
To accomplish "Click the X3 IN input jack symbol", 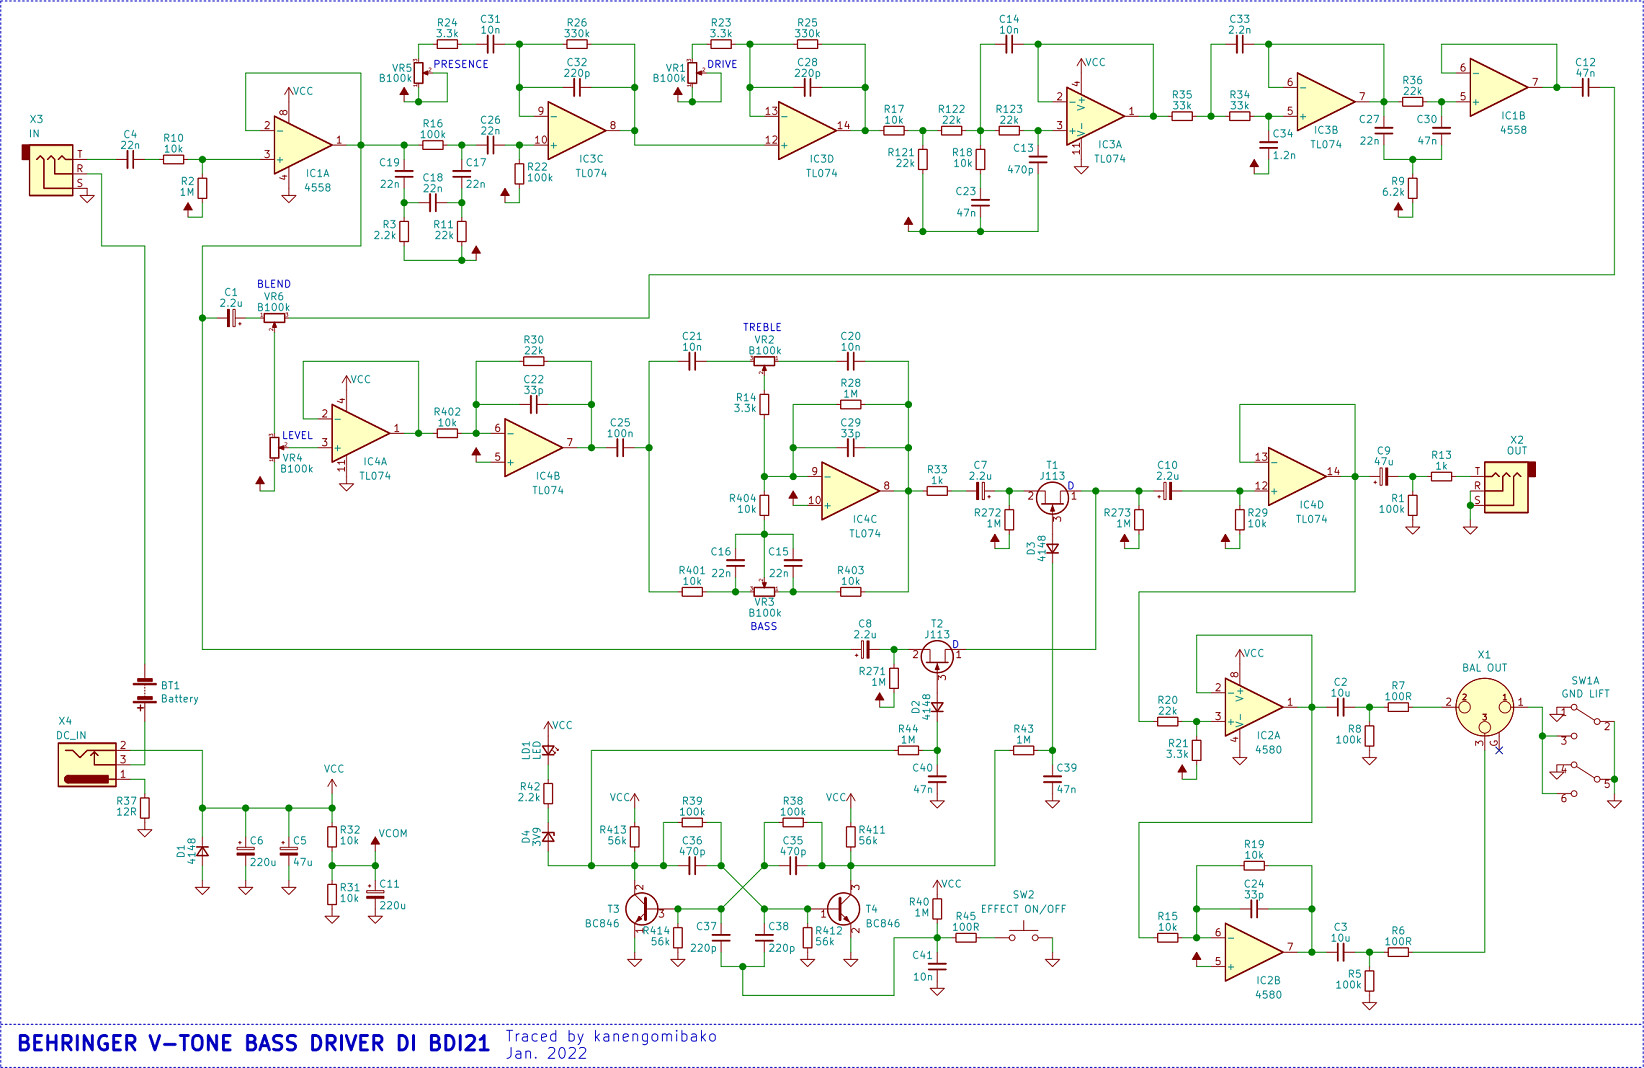I will click(x=49, y=171).
